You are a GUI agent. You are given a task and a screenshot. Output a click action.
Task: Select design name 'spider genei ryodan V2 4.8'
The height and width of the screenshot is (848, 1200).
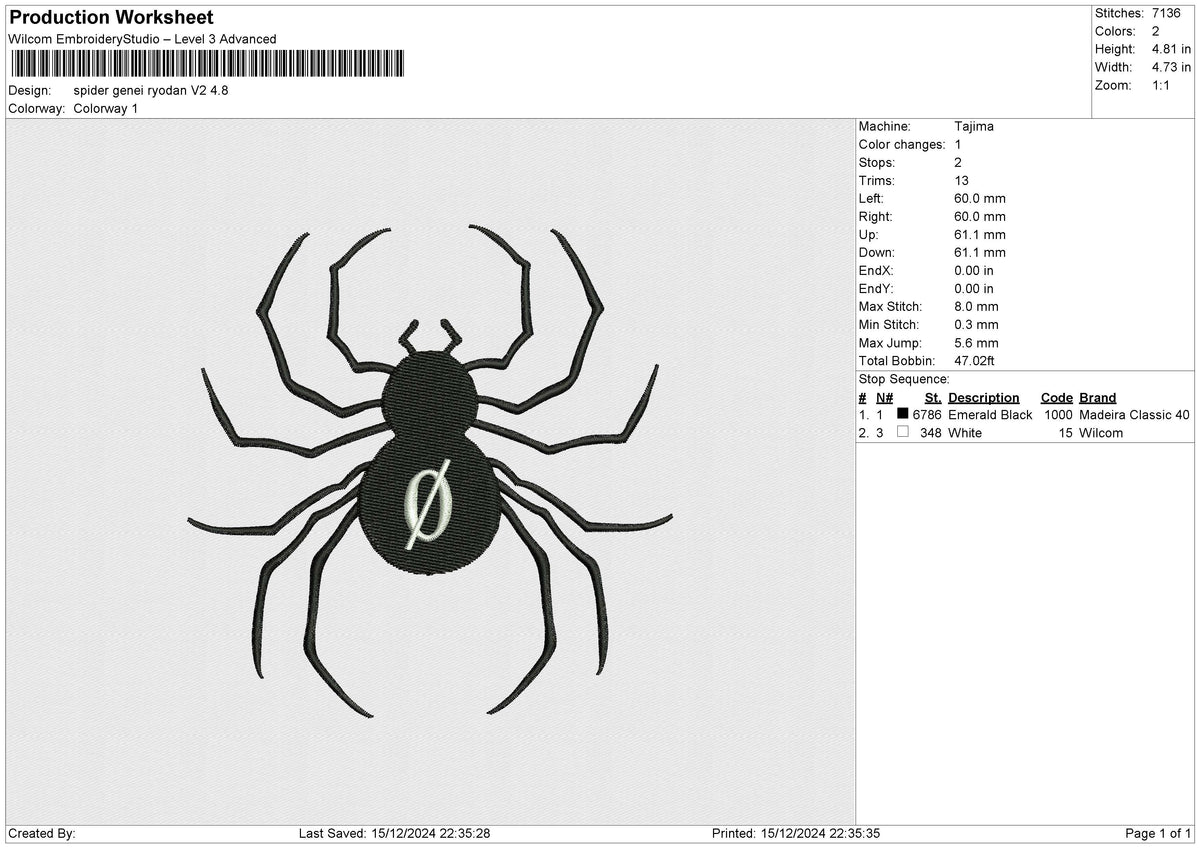151,90
